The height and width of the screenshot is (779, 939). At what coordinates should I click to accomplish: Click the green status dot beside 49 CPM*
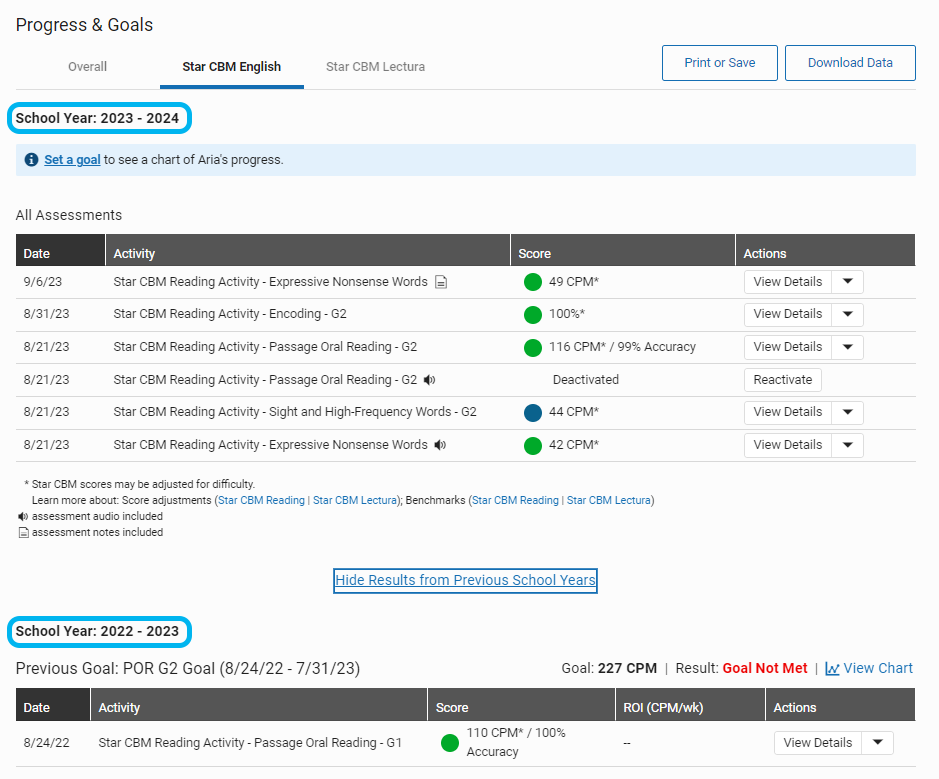pos(532,282)
